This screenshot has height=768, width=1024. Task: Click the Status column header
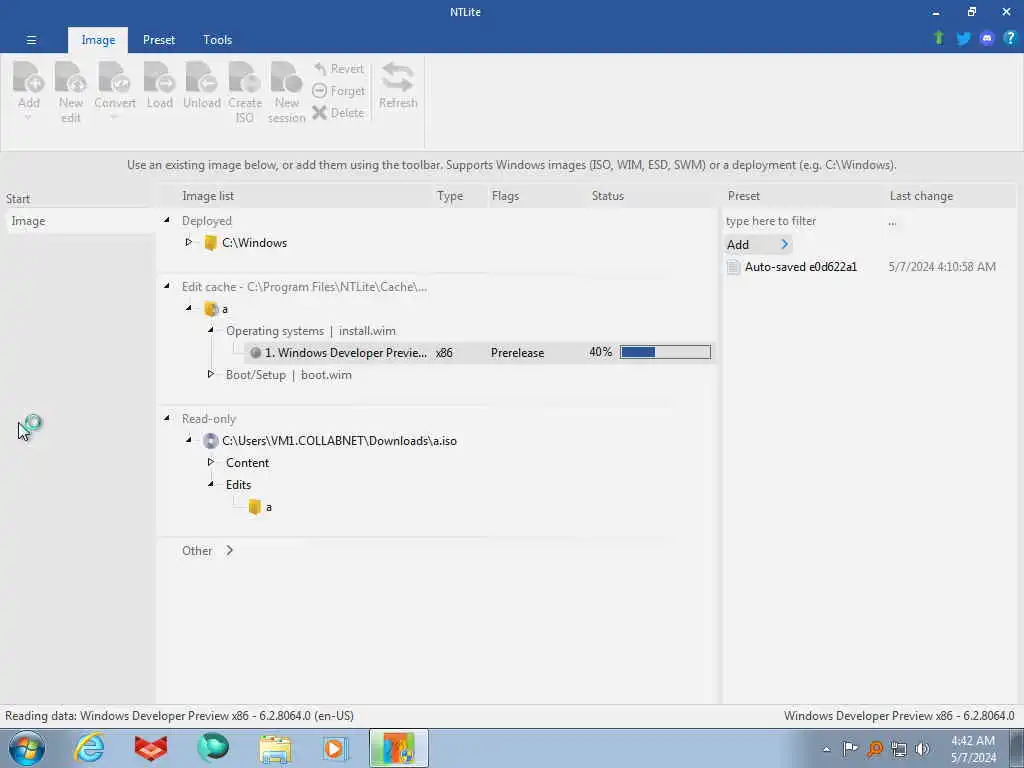(x=607, y=196)
